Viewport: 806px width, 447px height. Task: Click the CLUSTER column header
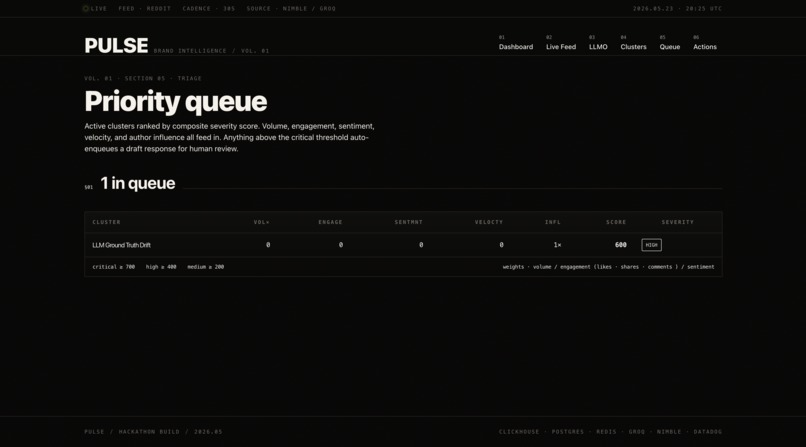106,222
